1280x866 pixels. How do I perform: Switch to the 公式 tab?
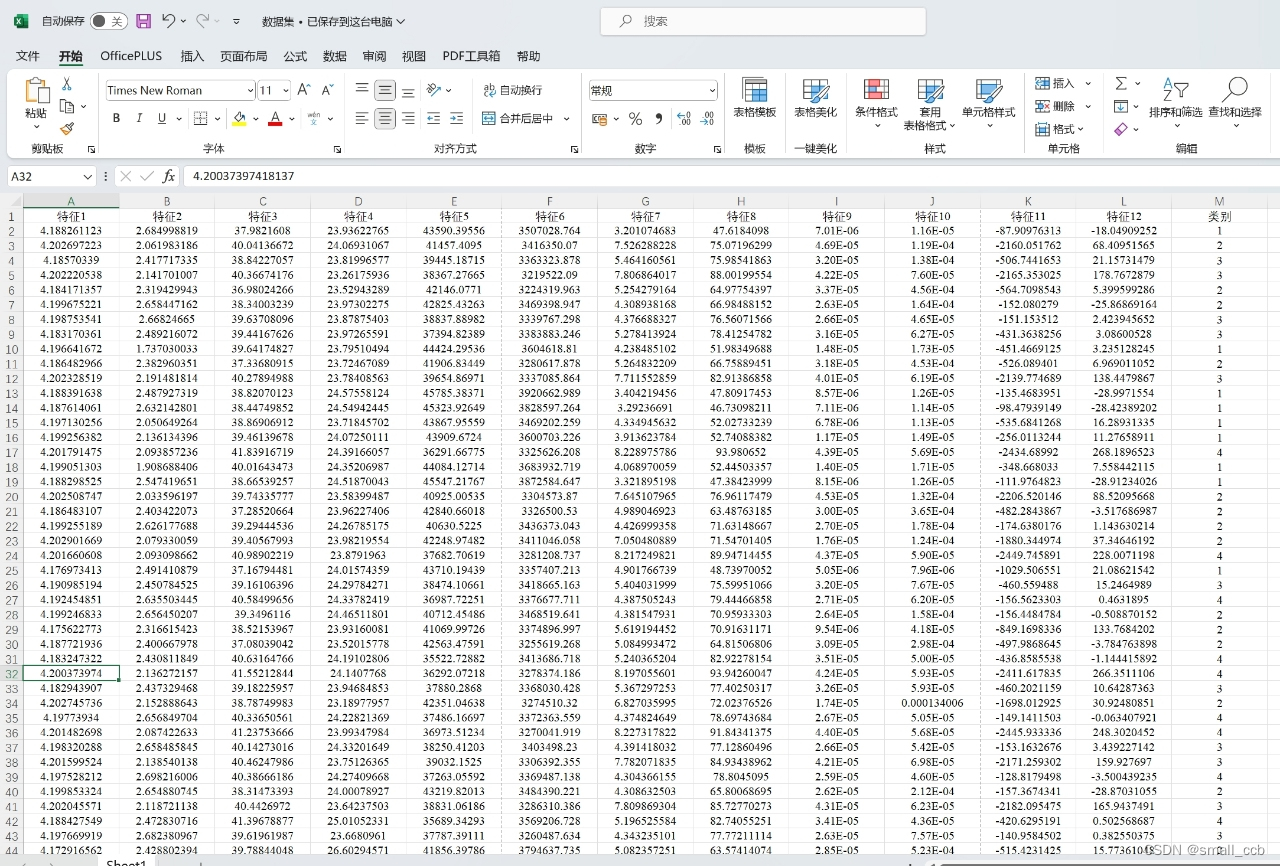pyautogui.click(x=295, y=56)
